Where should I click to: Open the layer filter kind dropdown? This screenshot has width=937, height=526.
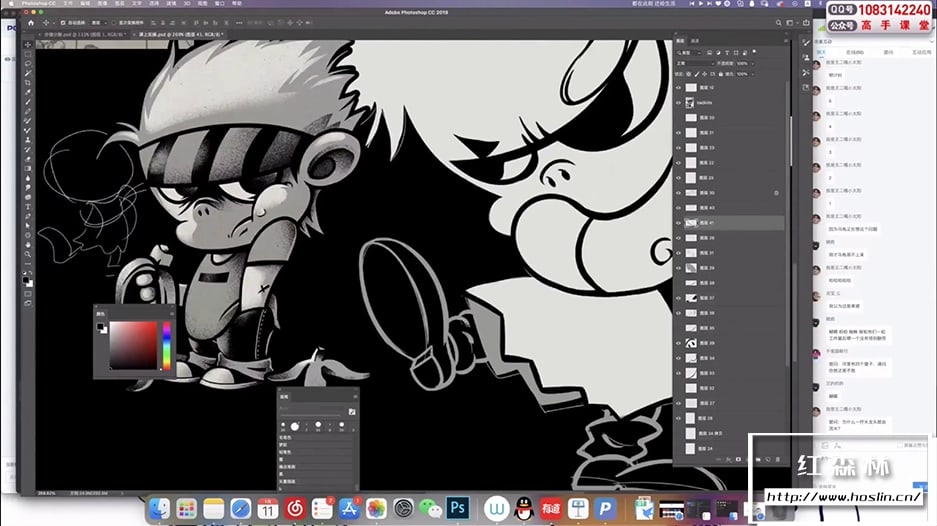pyautogui.click(x=690, y=53)
